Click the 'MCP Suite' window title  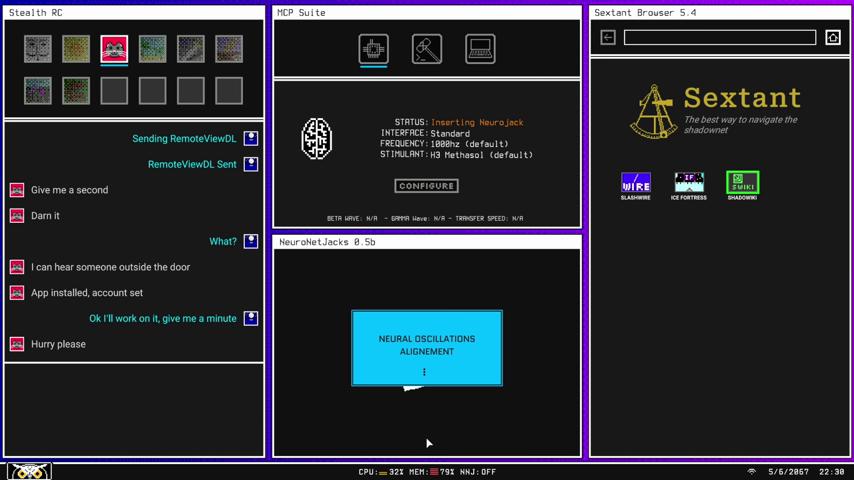coord(301,13)
